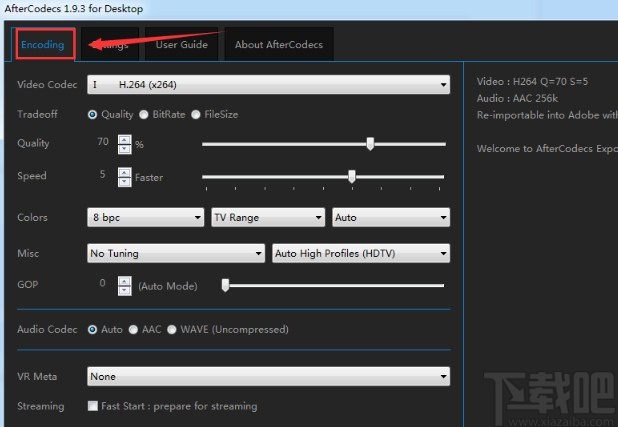This screenshot has width=618, height=427.
Task: Select the FileSize tradeoff option
Action: (x=196, y=115)
